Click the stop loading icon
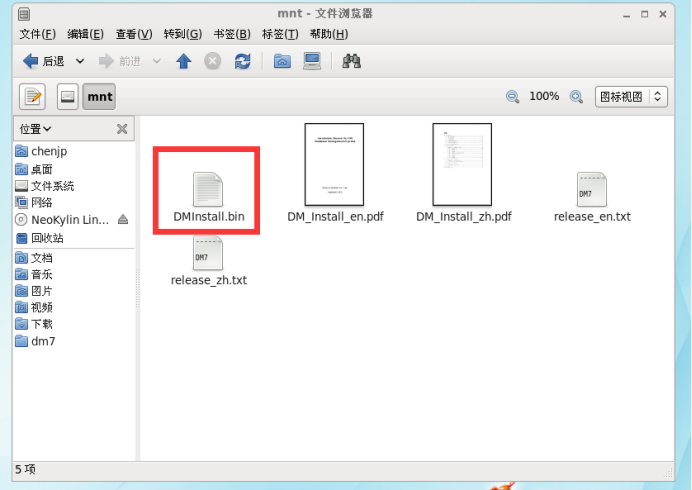This screenshot has width=692, height=490. point(212,61)
